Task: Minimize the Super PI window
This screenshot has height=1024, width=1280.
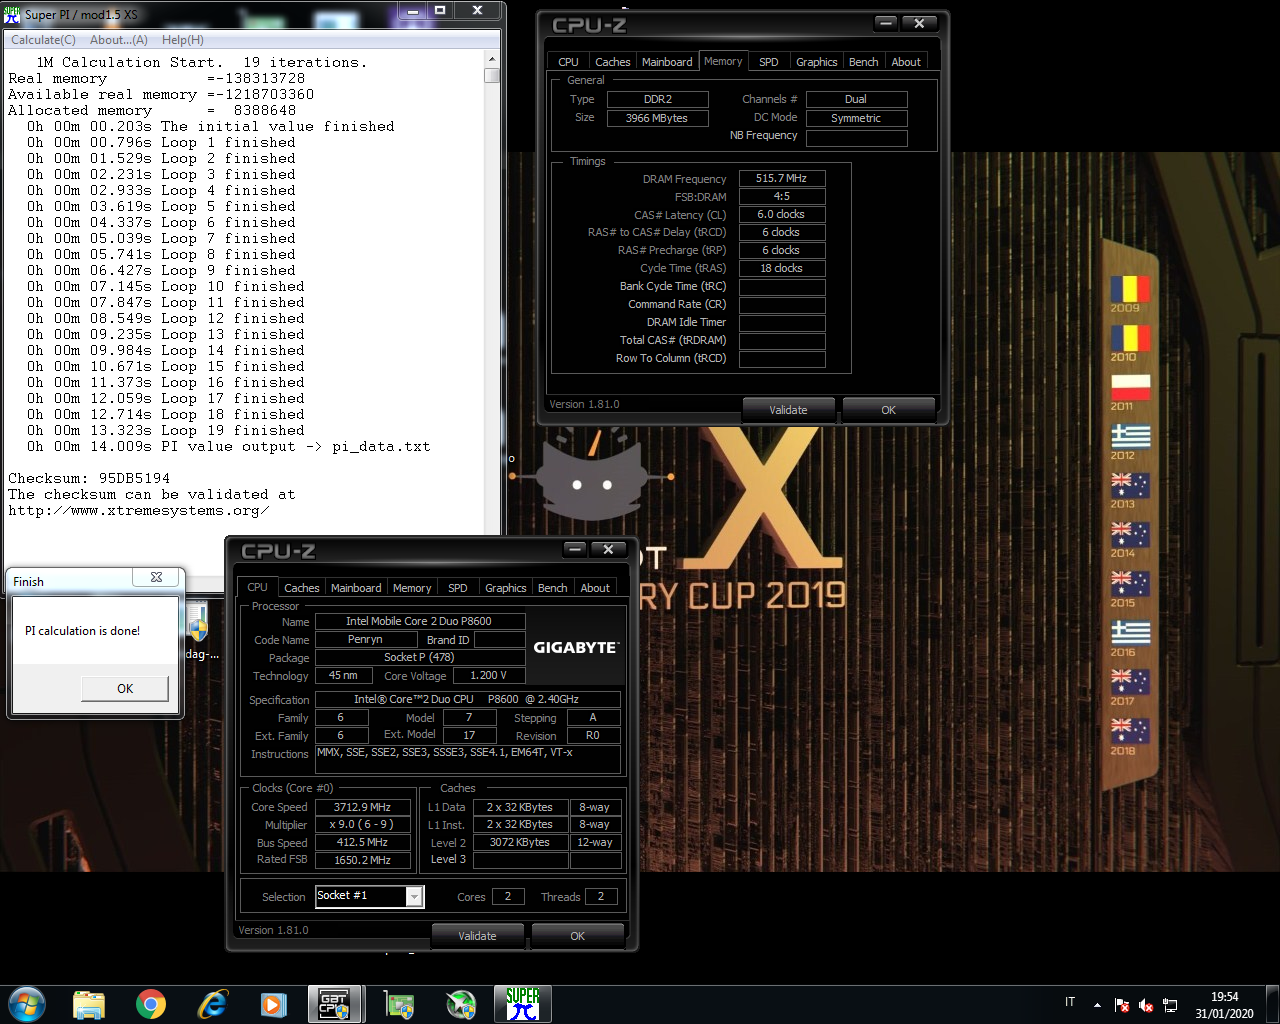Action: point(412,11)
